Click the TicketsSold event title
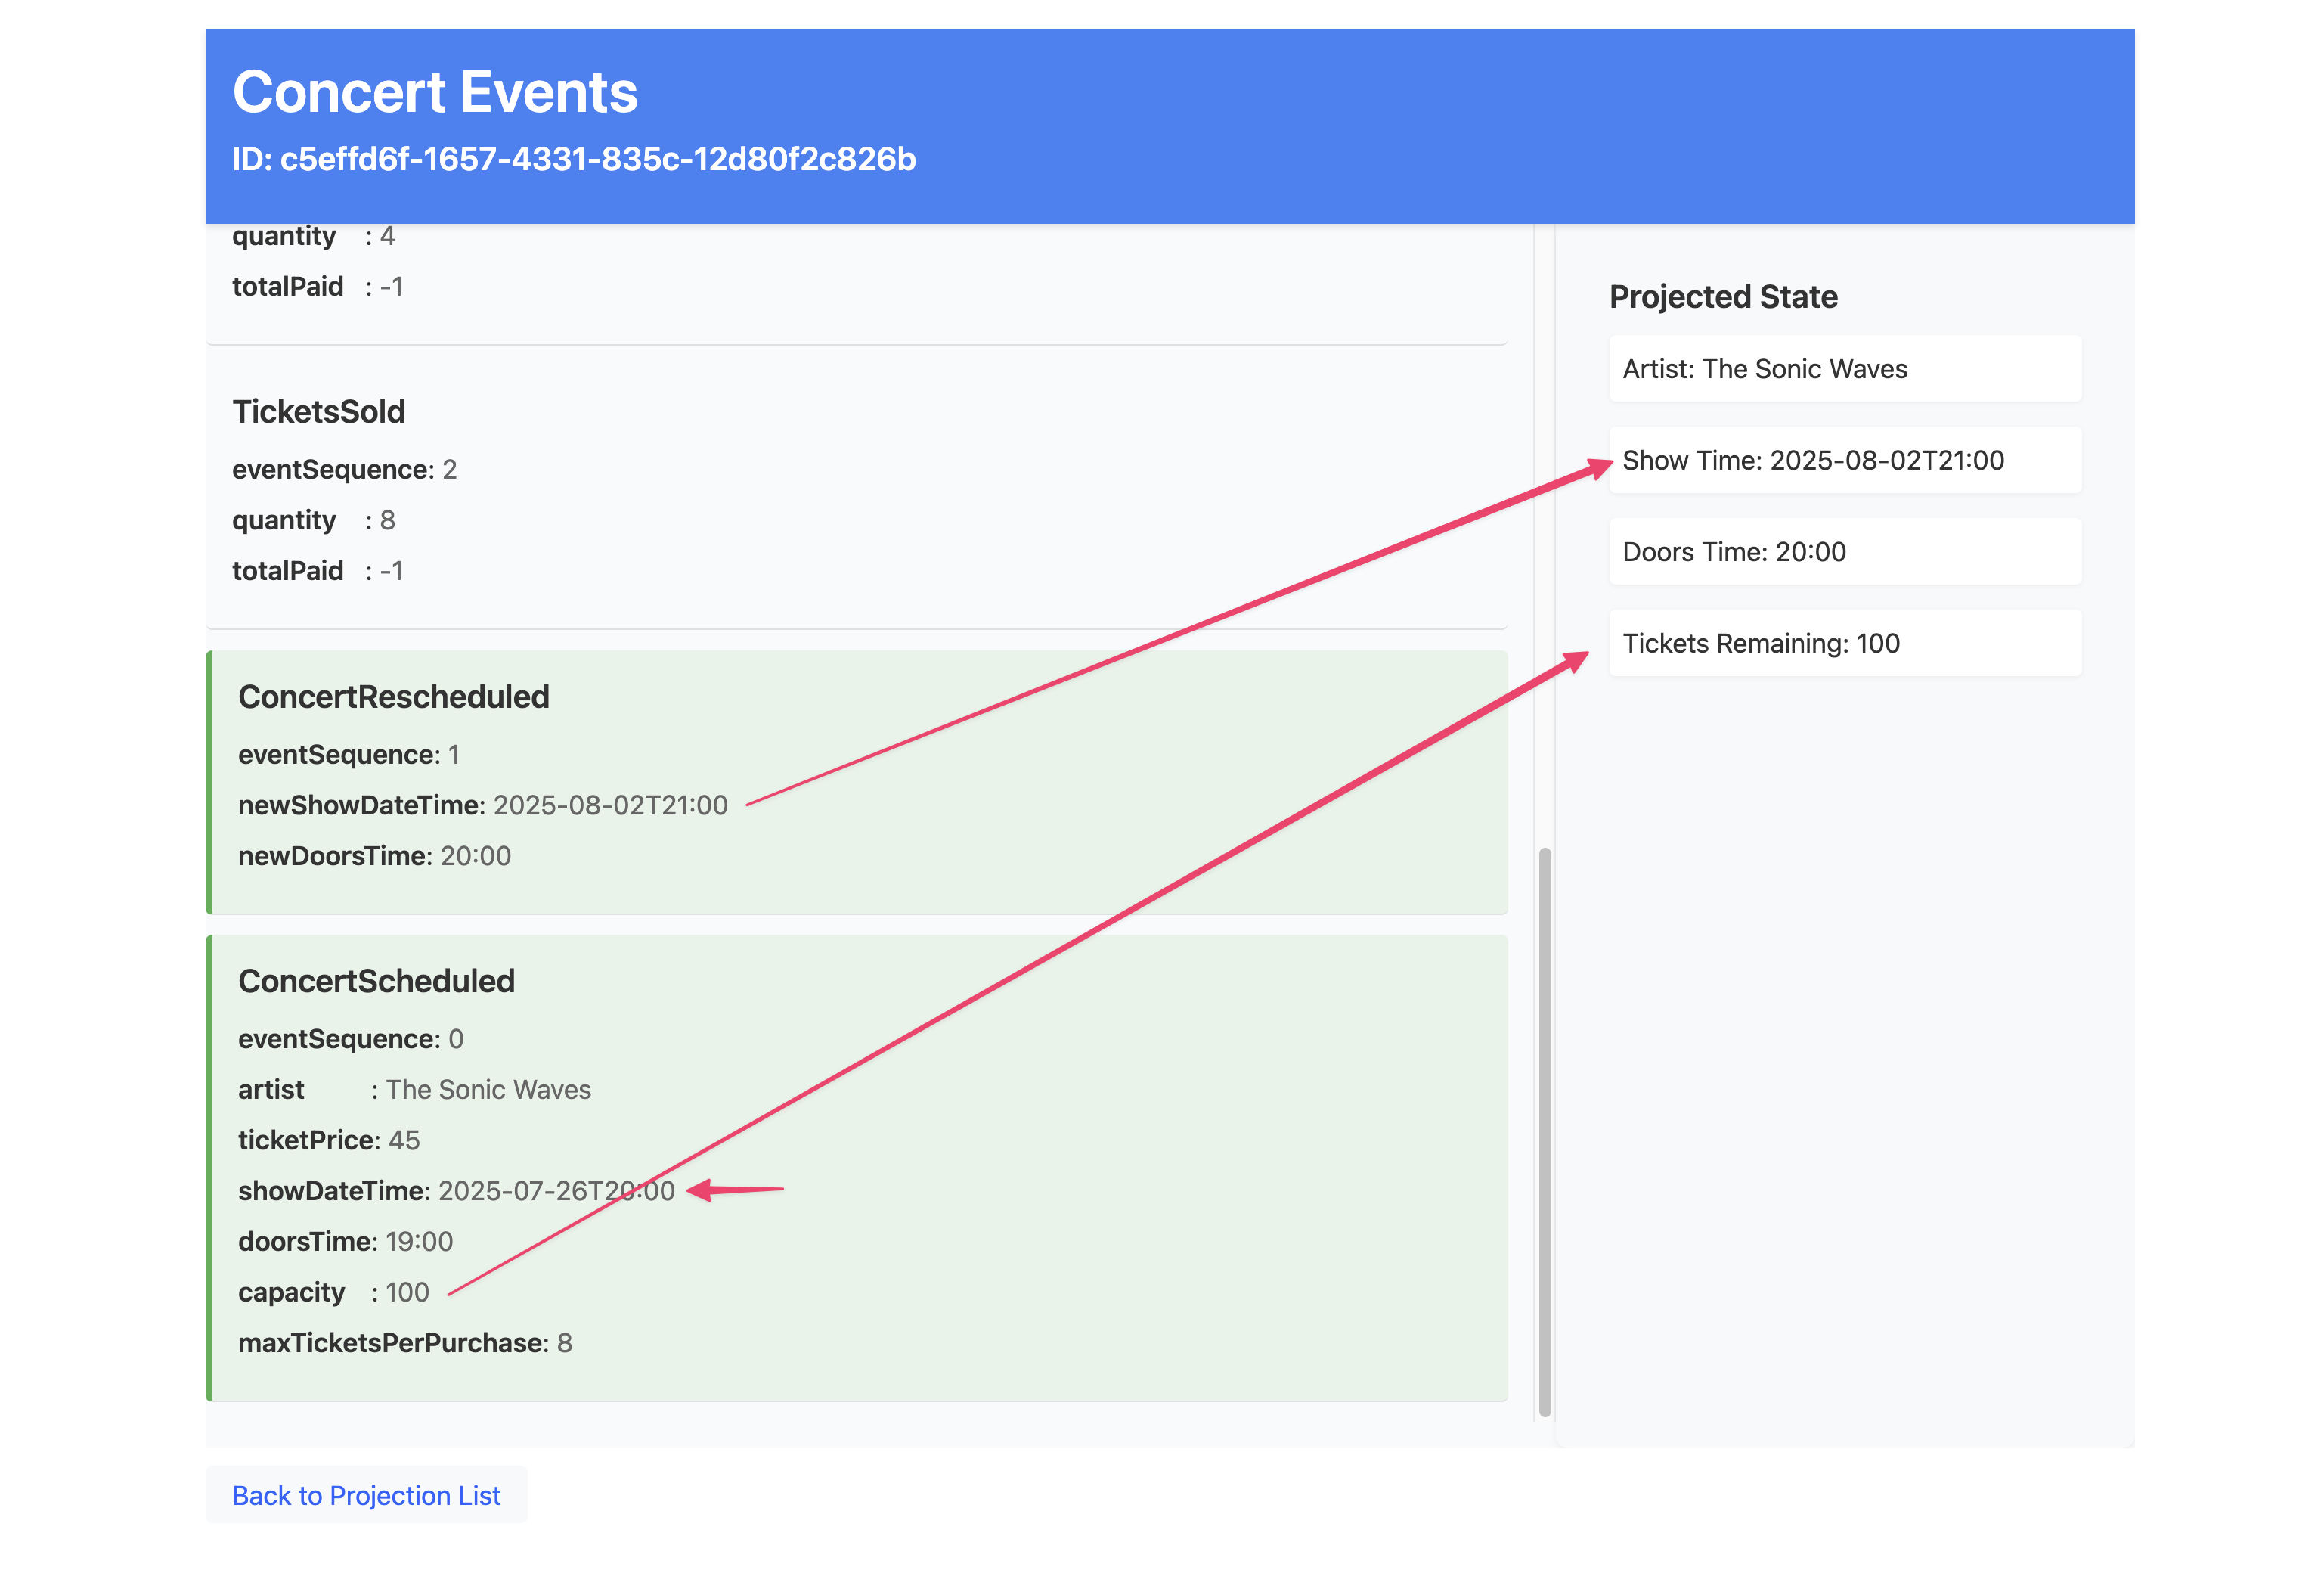Viewport: 2324px width, 1573px height. pos(319,411)
